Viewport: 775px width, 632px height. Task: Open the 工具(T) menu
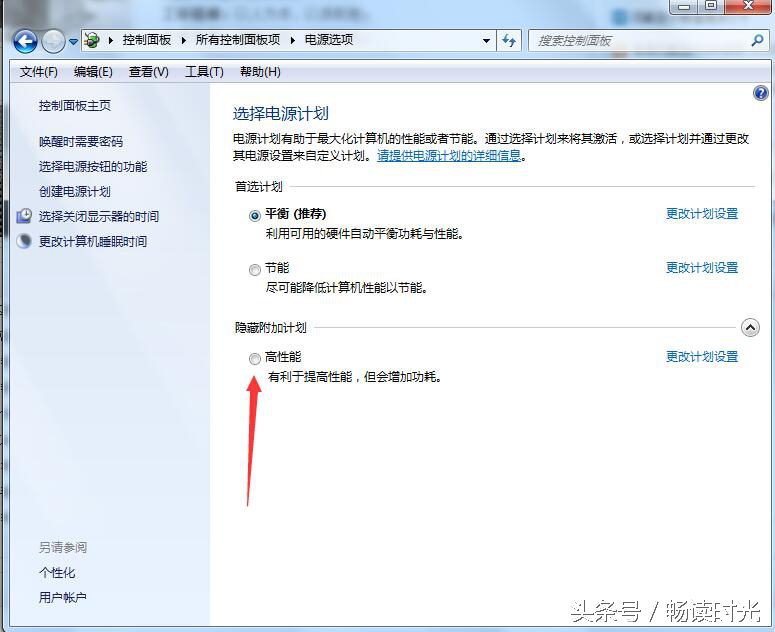pos(204,72)
